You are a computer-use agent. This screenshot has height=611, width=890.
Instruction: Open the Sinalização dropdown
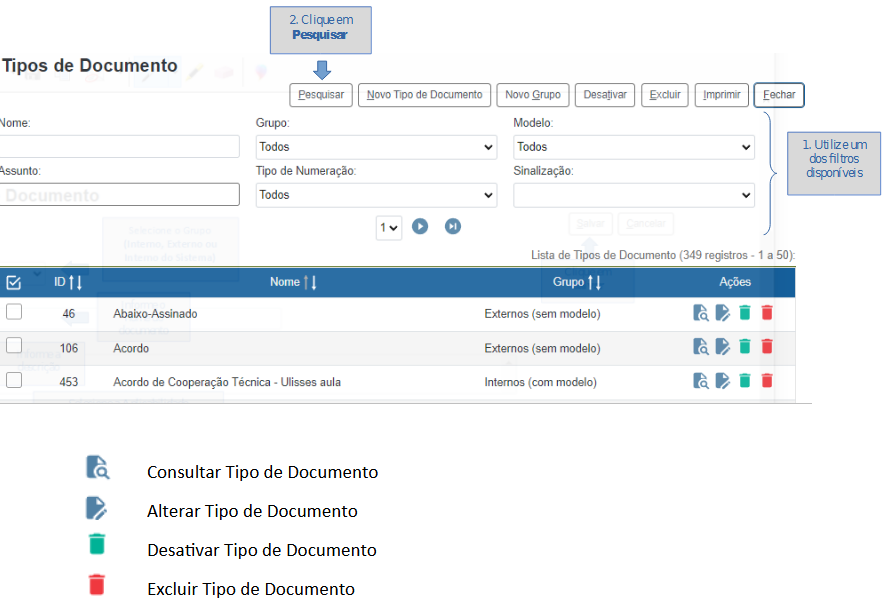[633, 195]
